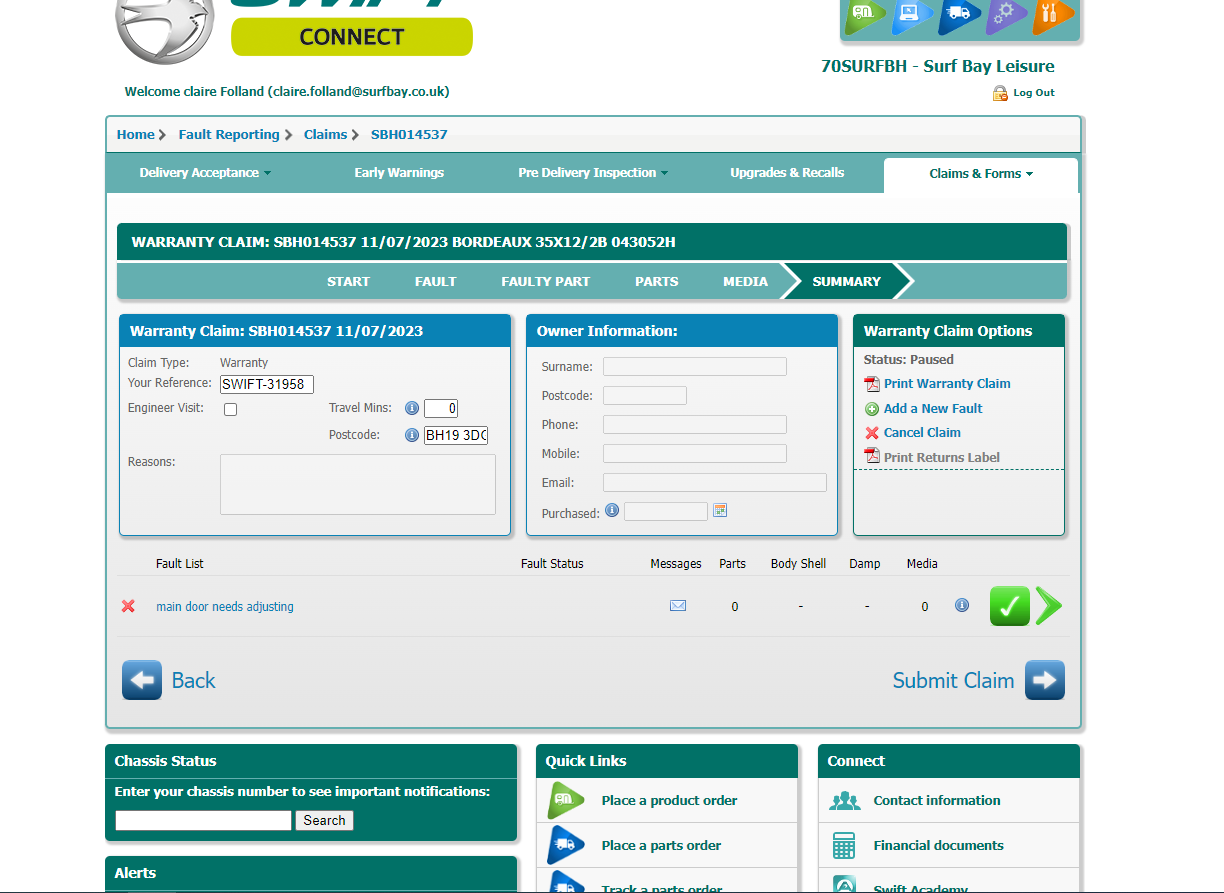
Task: Click the green checkmark on fault row
Action: [1010, 606]
